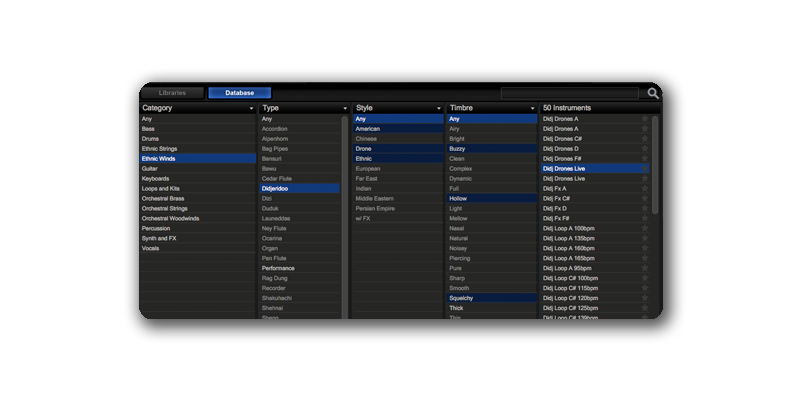Star the Didj Loop C# 115bpm instrument
Image resolution: width=800 pixels, height=400 pixels.
coord(645,288)
